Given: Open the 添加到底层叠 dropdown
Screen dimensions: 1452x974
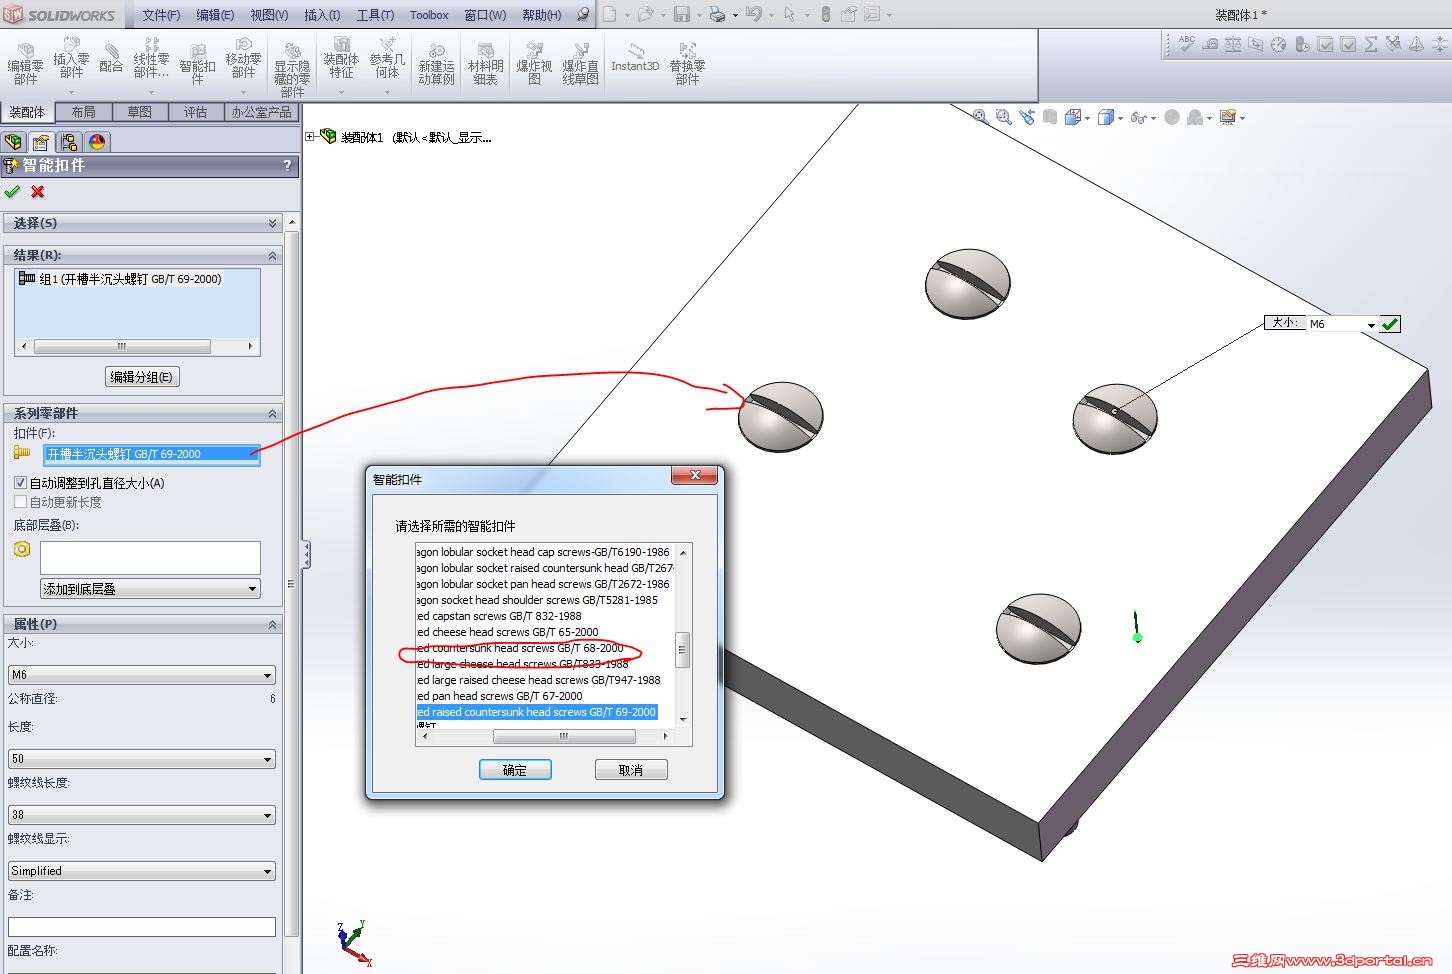Looking at the screenshot, I should click(x=150, y=589).
